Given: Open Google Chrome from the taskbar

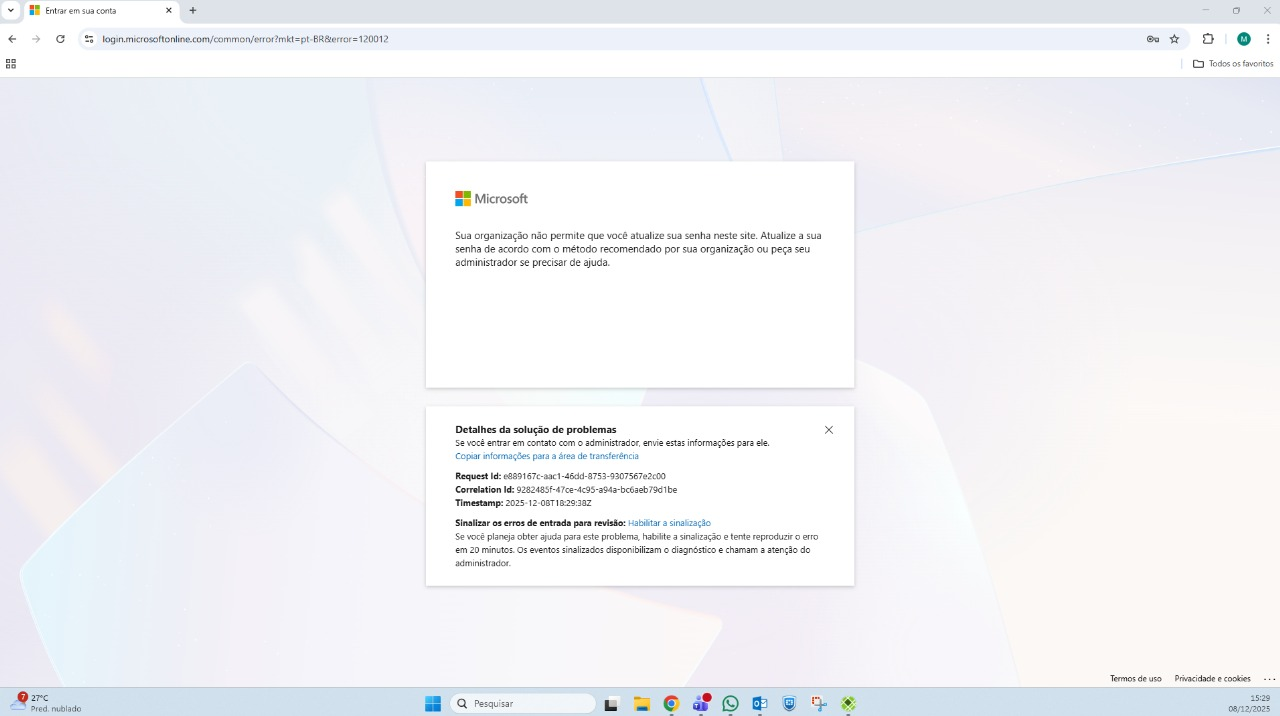Looking at the screenshot, I should coord(671,704).
